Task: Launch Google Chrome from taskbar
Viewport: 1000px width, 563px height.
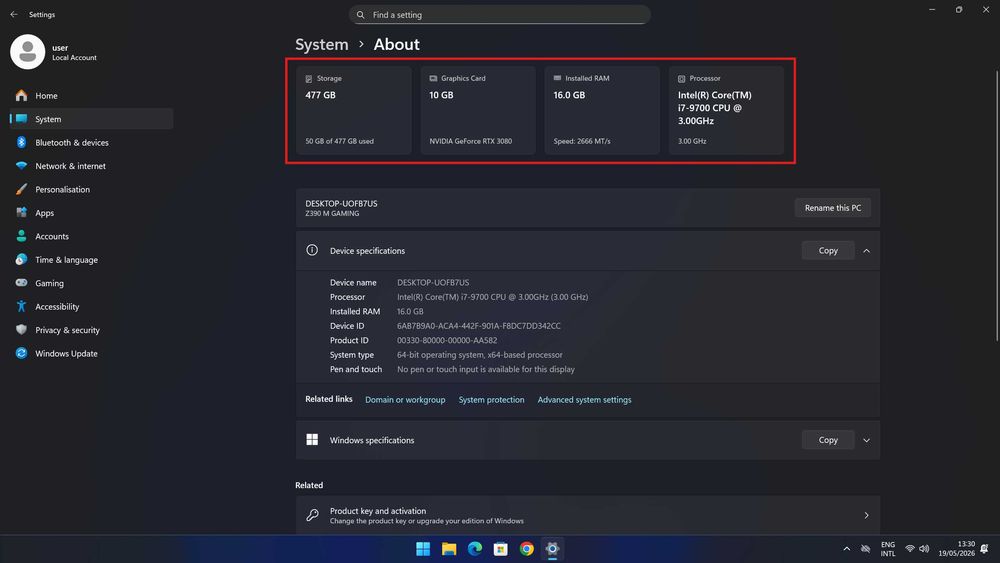Action: click(x=526, y=549)
